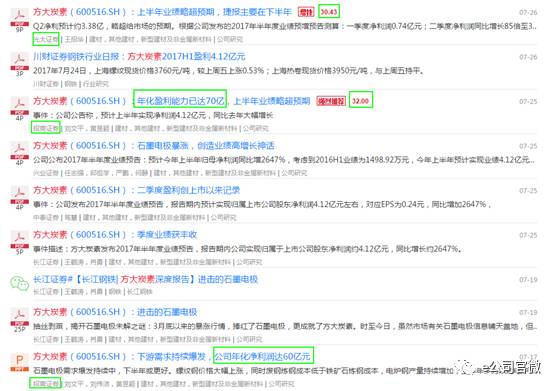Select broker 中泰证券 under 二季度盈利 report
558x391 pixels.
tap(46, 217)
